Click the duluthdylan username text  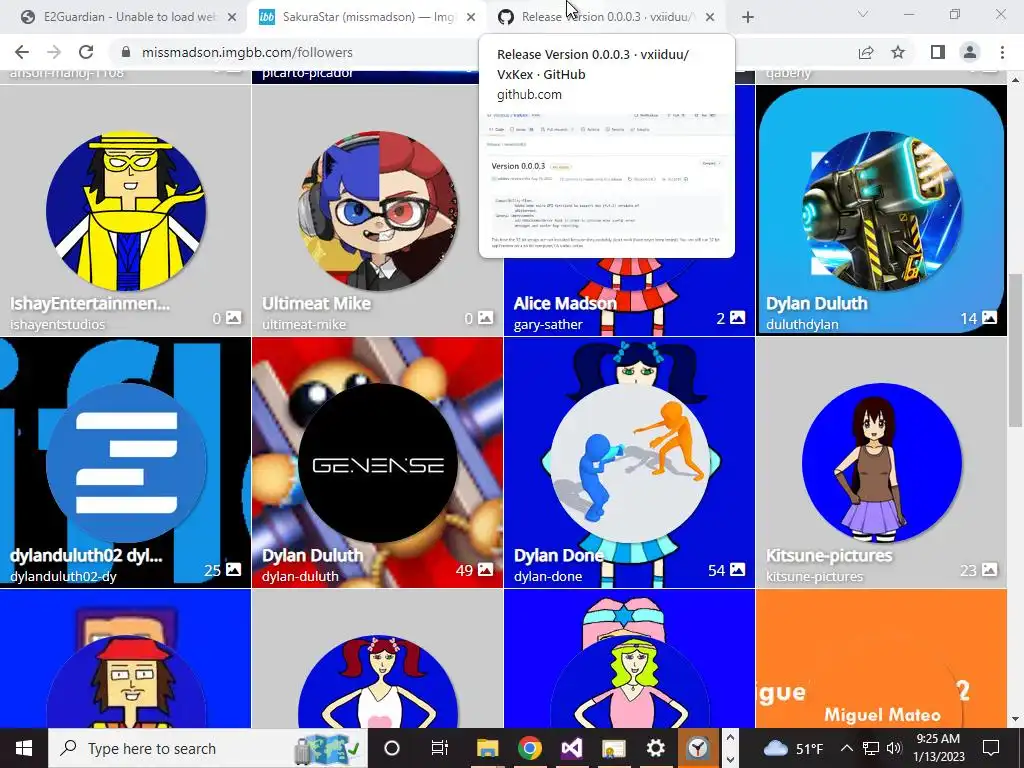[802, 325]
